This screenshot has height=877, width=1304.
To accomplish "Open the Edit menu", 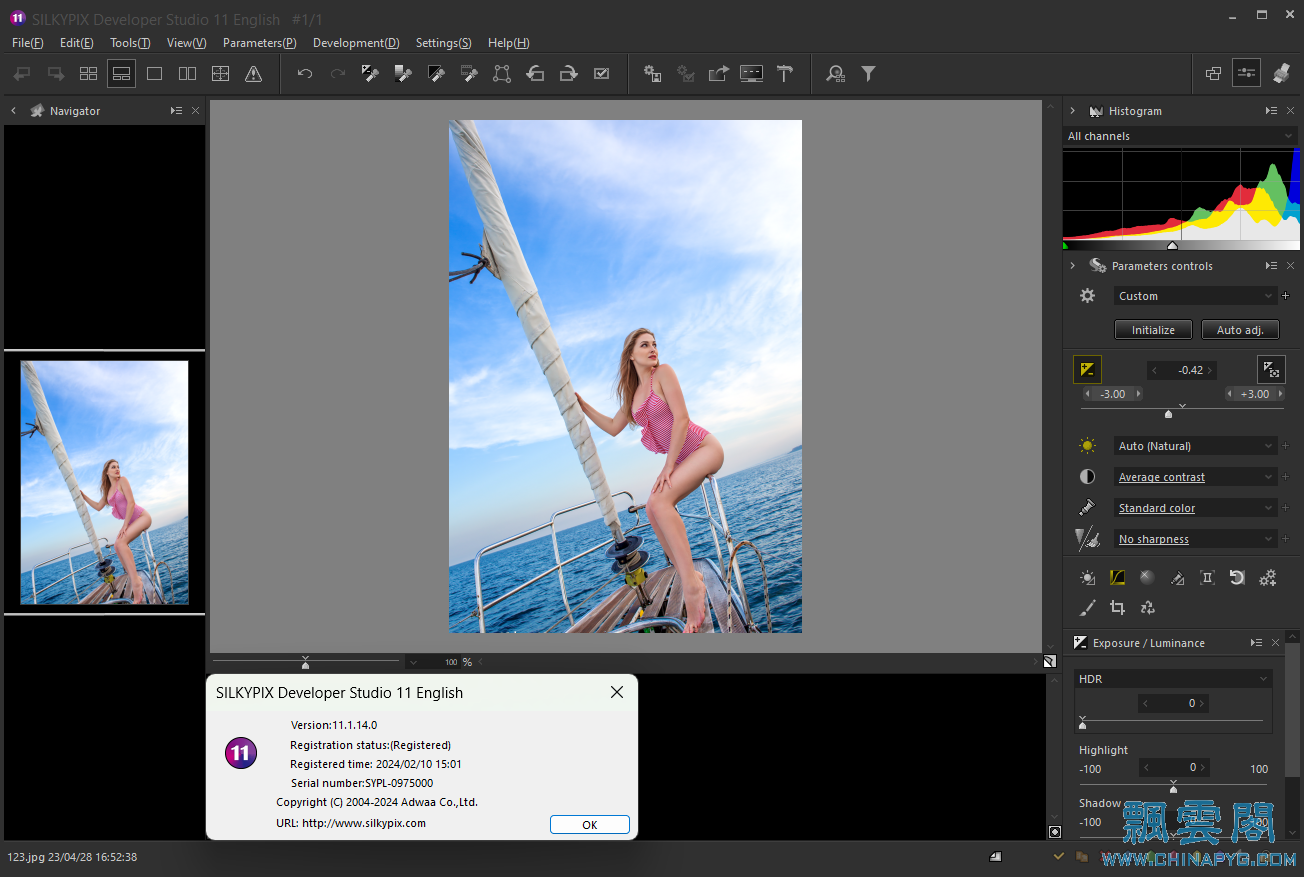I will (x=76, y=43).
